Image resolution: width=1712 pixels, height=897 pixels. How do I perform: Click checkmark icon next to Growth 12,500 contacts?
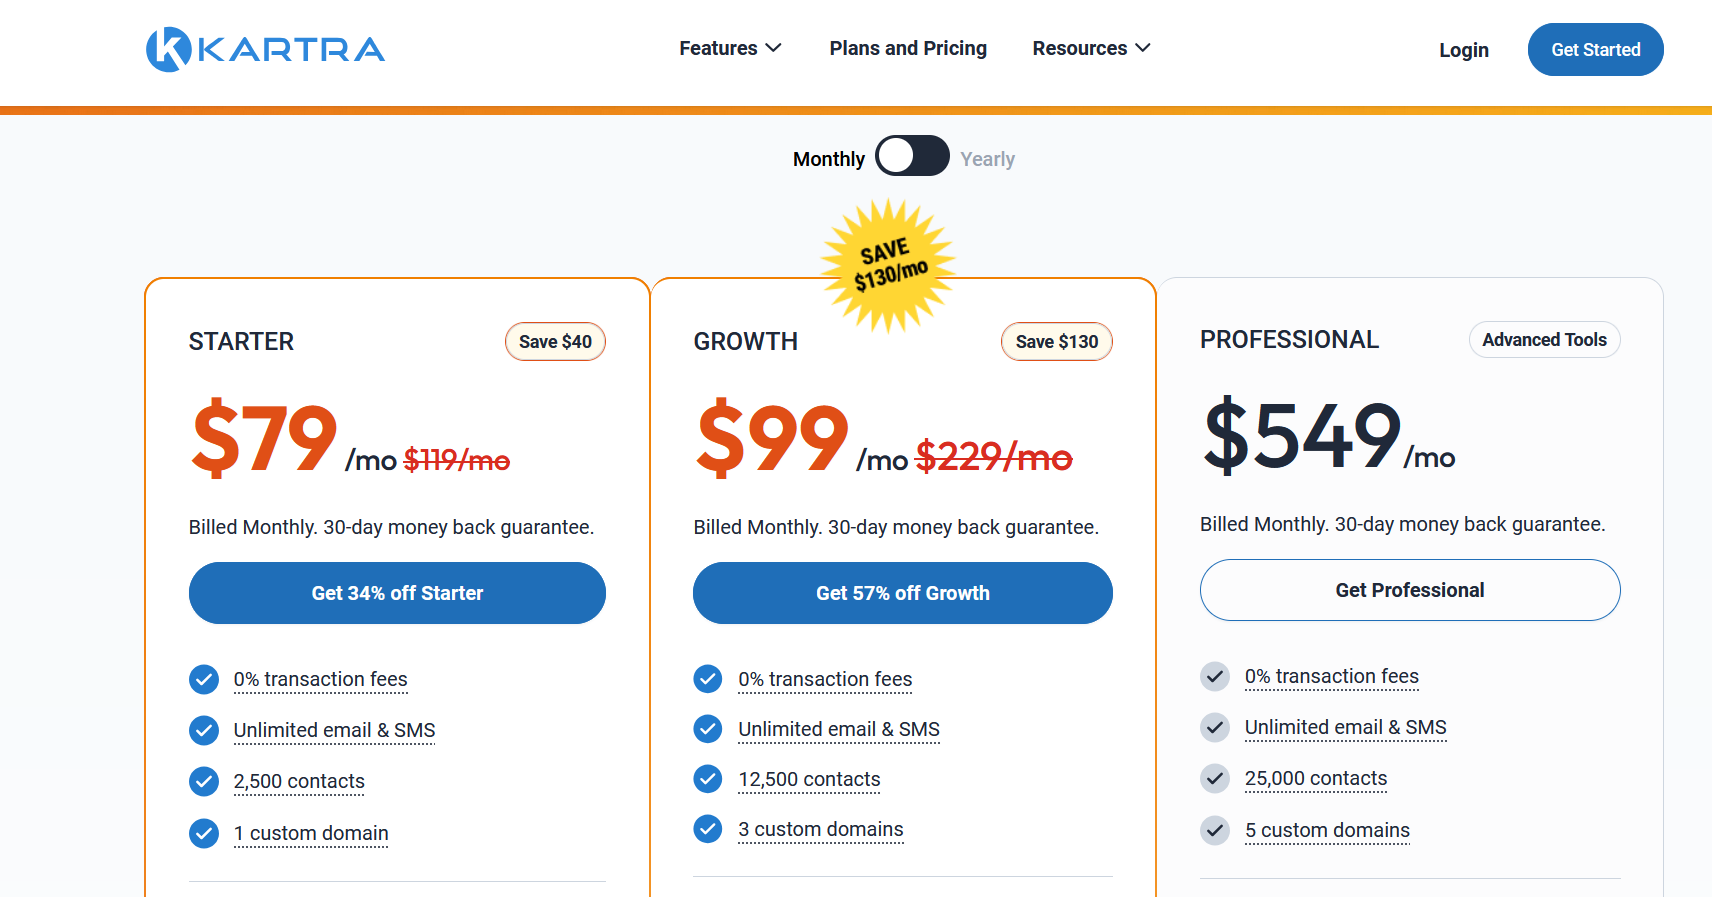coord(708,778)
